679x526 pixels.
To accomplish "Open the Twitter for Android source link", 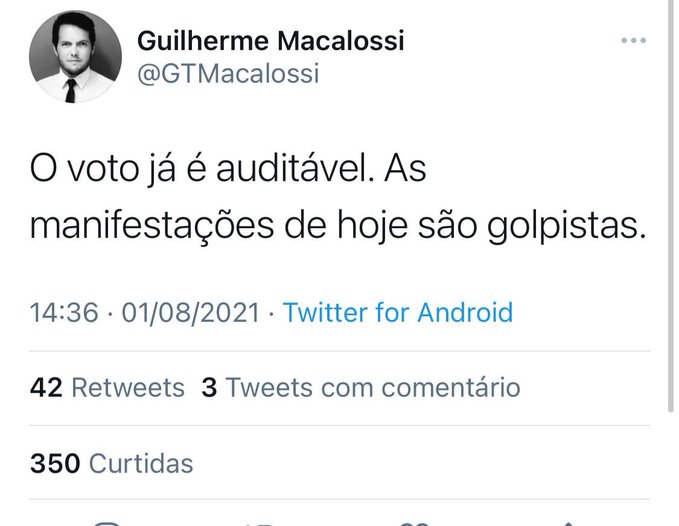I will click(x=398, y=312).
